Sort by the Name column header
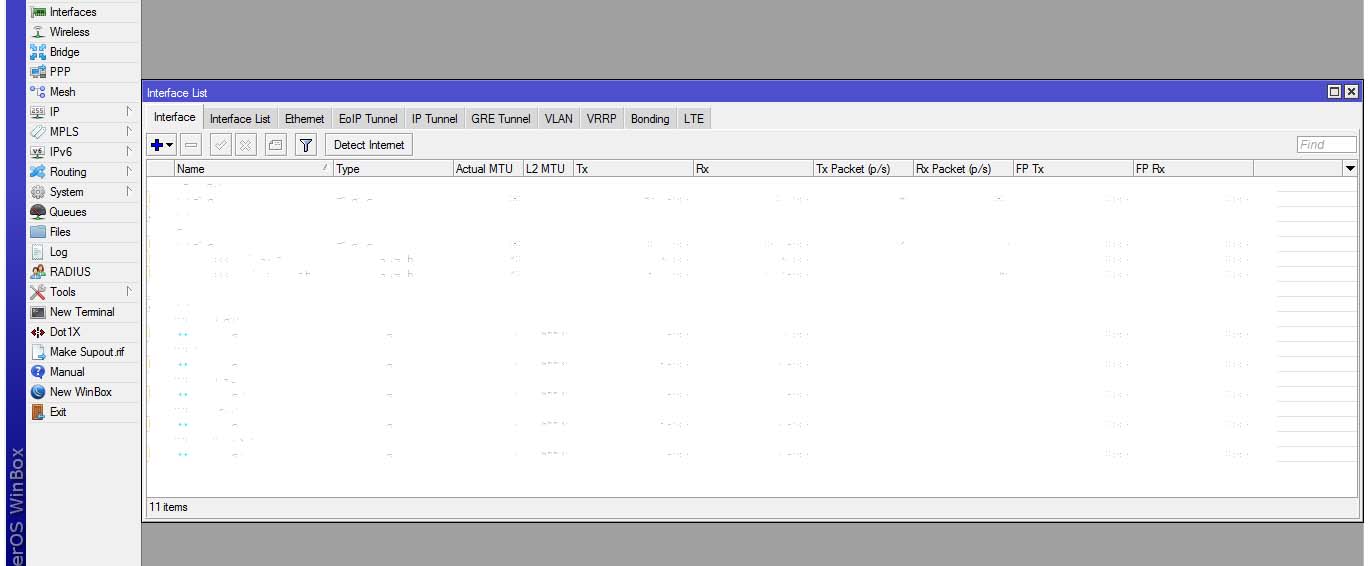 (x=253, y=169)
